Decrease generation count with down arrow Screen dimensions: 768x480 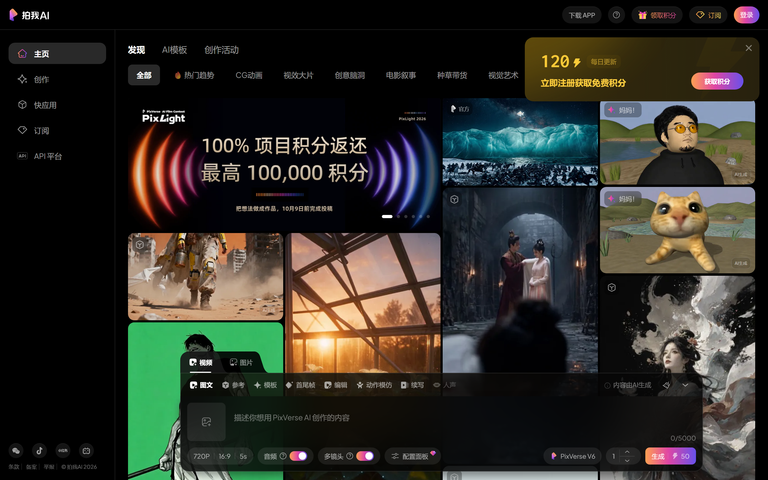(x=627, y=460)
